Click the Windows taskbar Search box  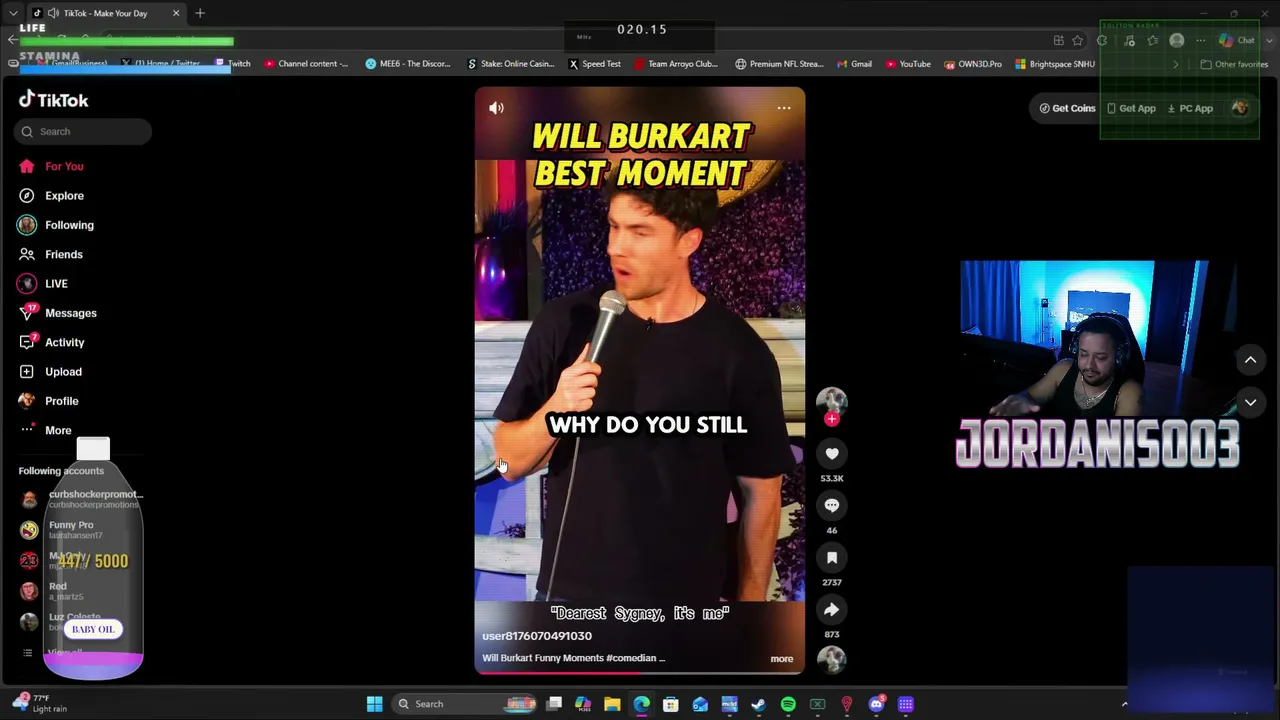465,704
